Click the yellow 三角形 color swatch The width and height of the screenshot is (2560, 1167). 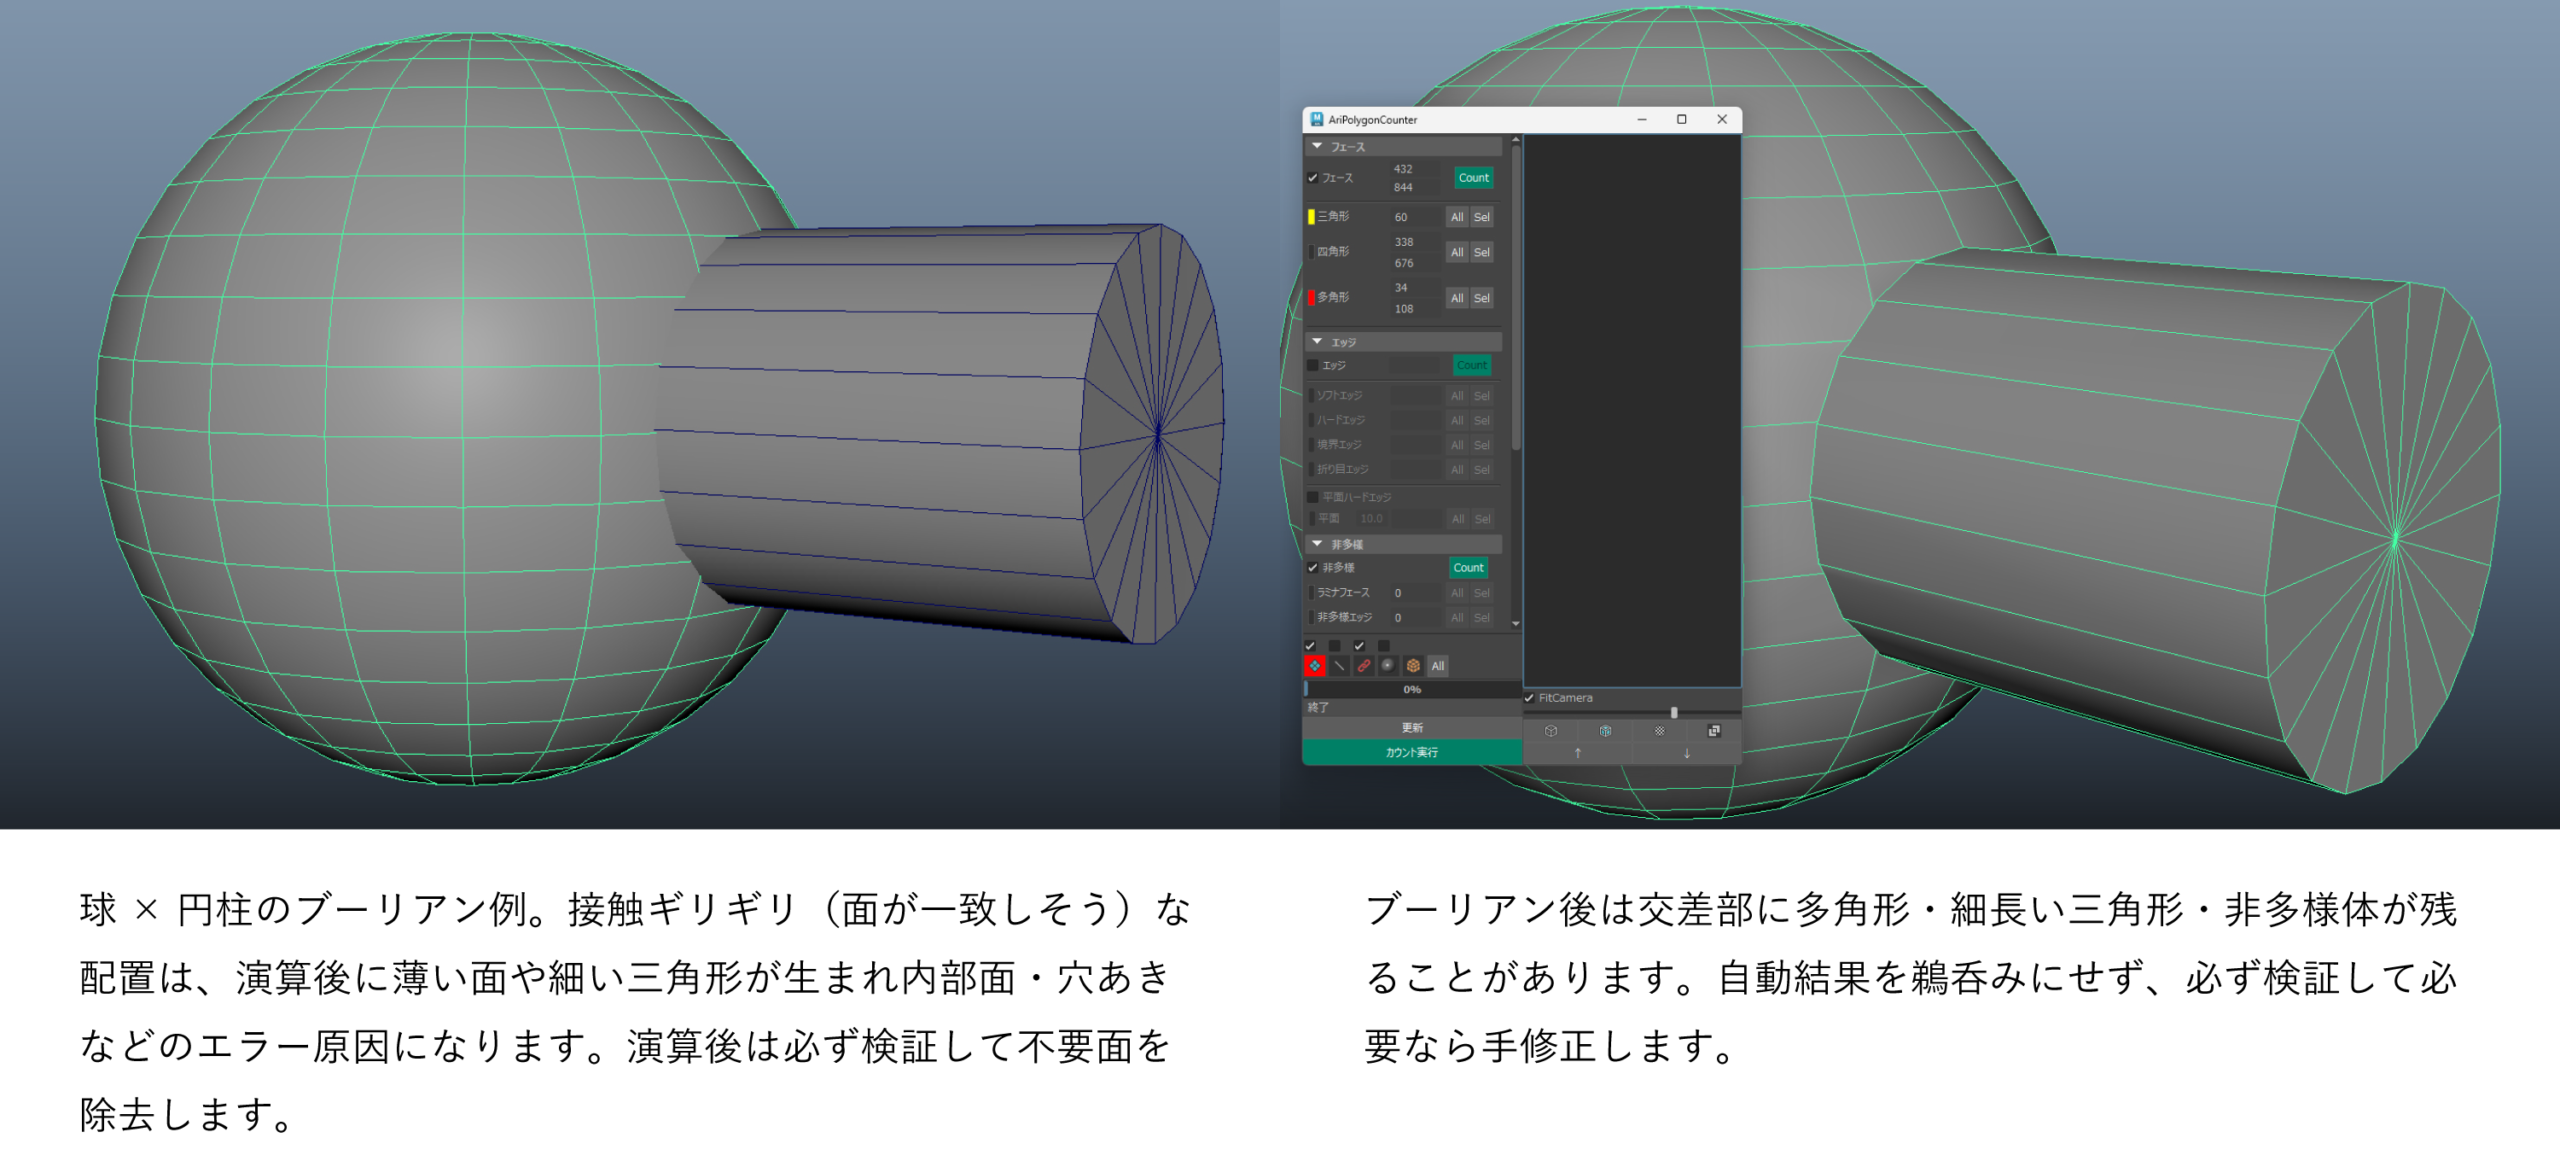(1311, 217)
